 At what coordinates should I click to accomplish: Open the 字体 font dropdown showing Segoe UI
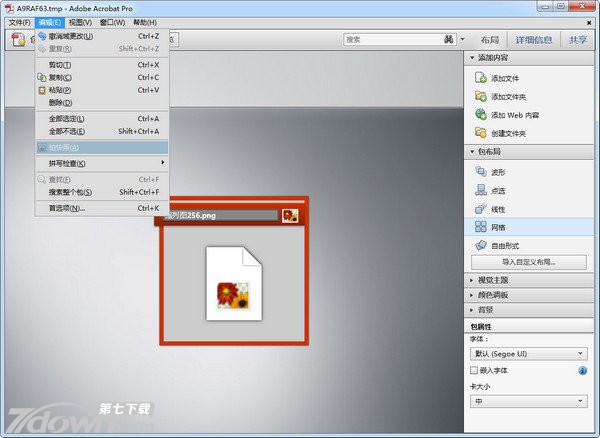pos(529,354)
